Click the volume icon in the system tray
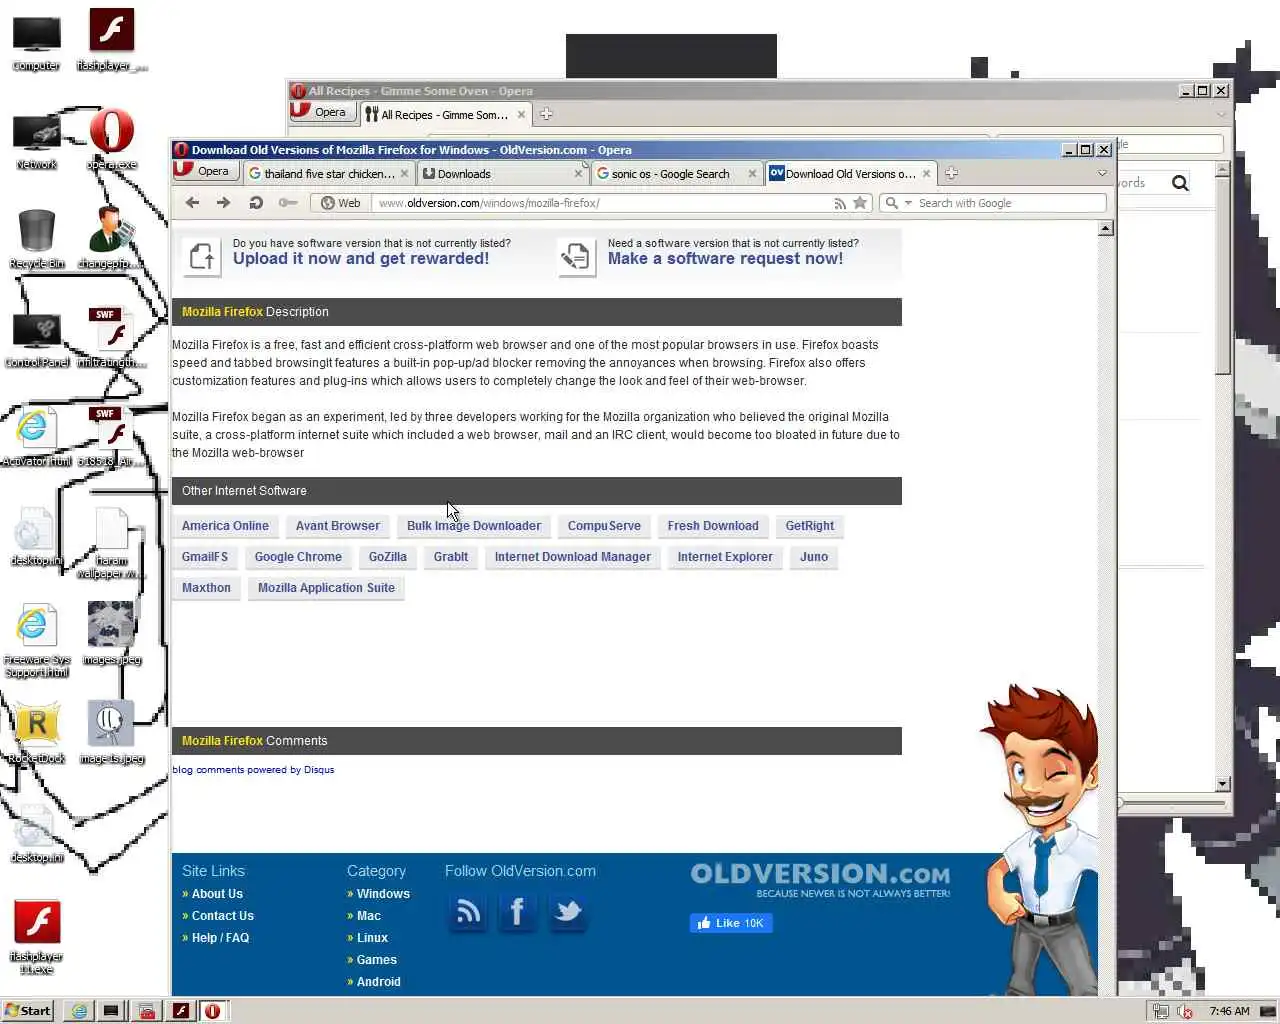This screenshot has height=1024, width=1280. coord(1186,1011)
